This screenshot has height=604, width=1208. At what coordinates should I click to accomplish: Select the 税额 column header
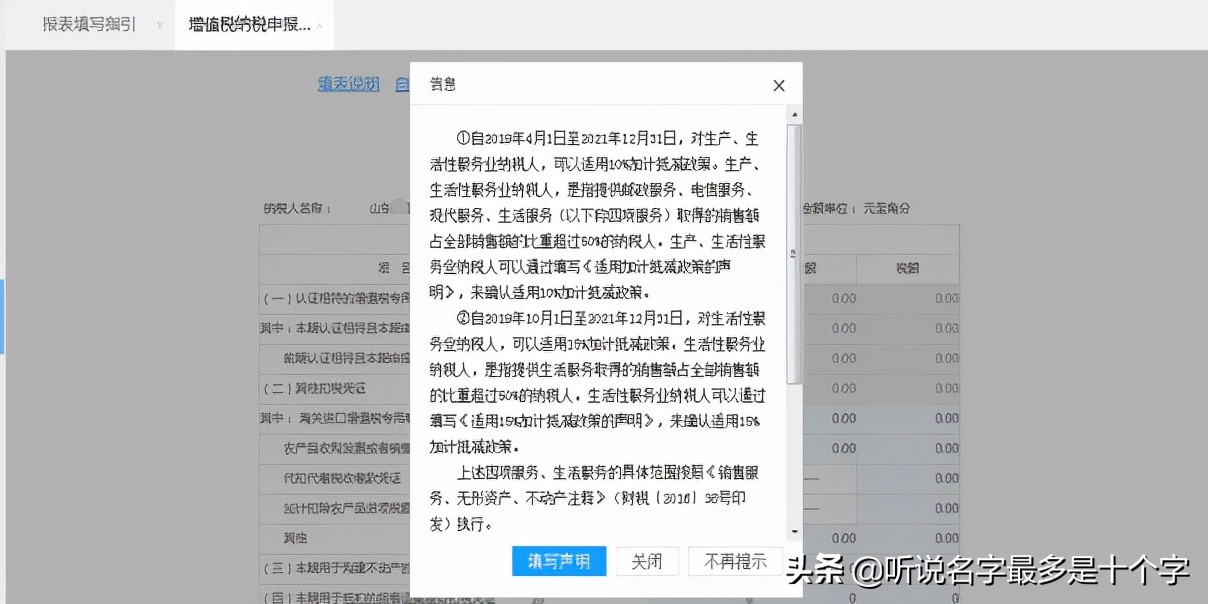(x=907, y=268)
